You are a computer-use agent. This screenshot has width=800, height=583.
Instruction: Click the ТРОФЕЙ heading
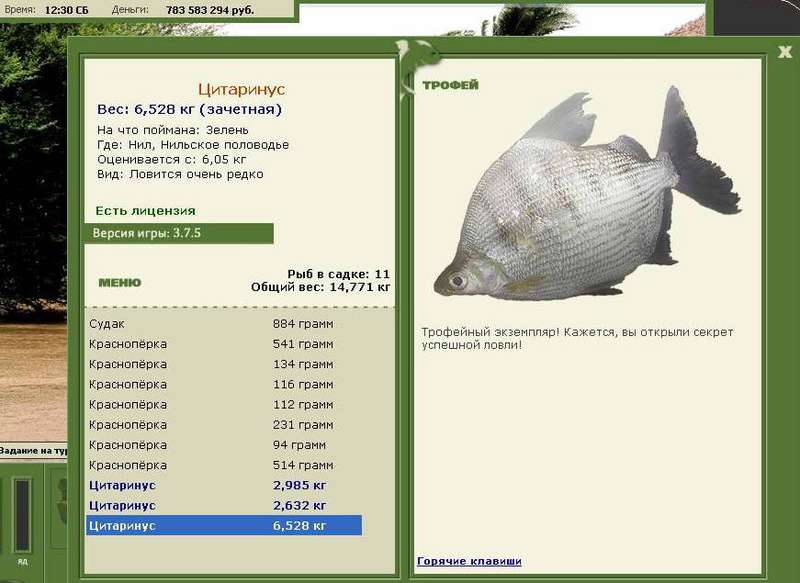click(x=451, y=85)
